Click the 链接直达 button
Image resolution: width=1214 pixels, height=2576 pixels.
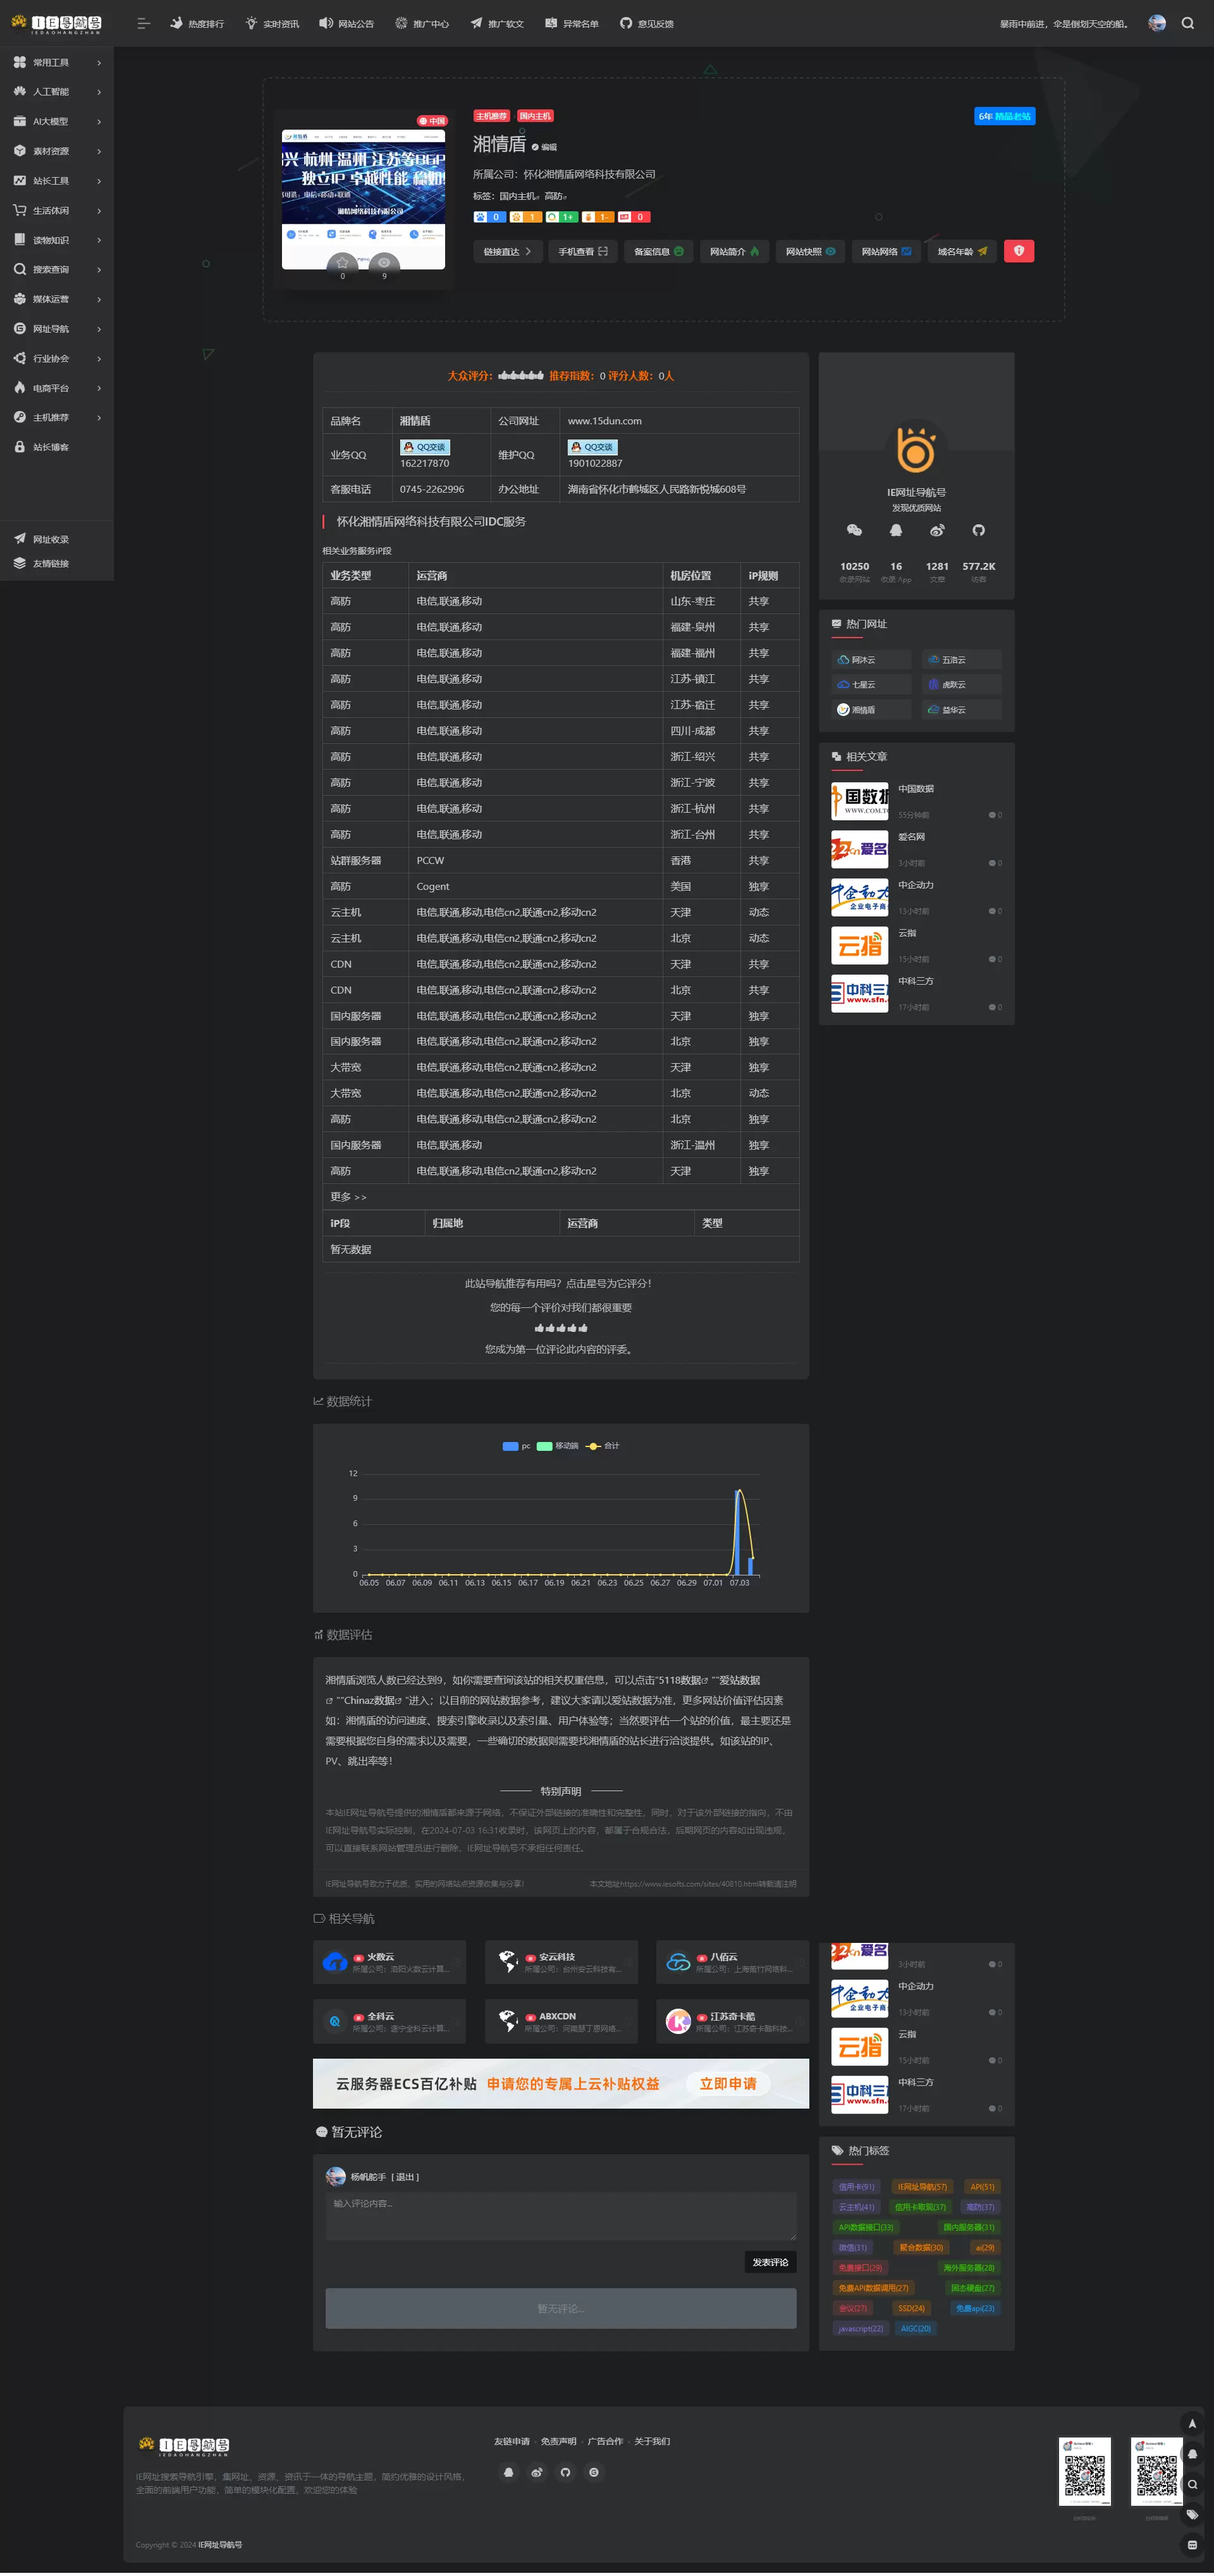(x=508, y=252)
